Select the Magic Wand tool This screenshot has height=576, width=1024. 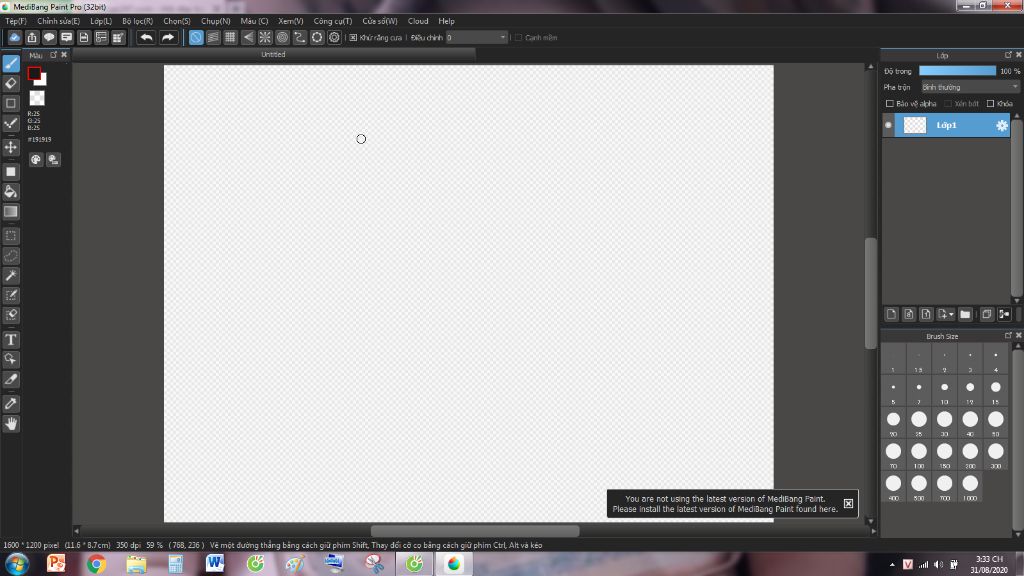11,276
